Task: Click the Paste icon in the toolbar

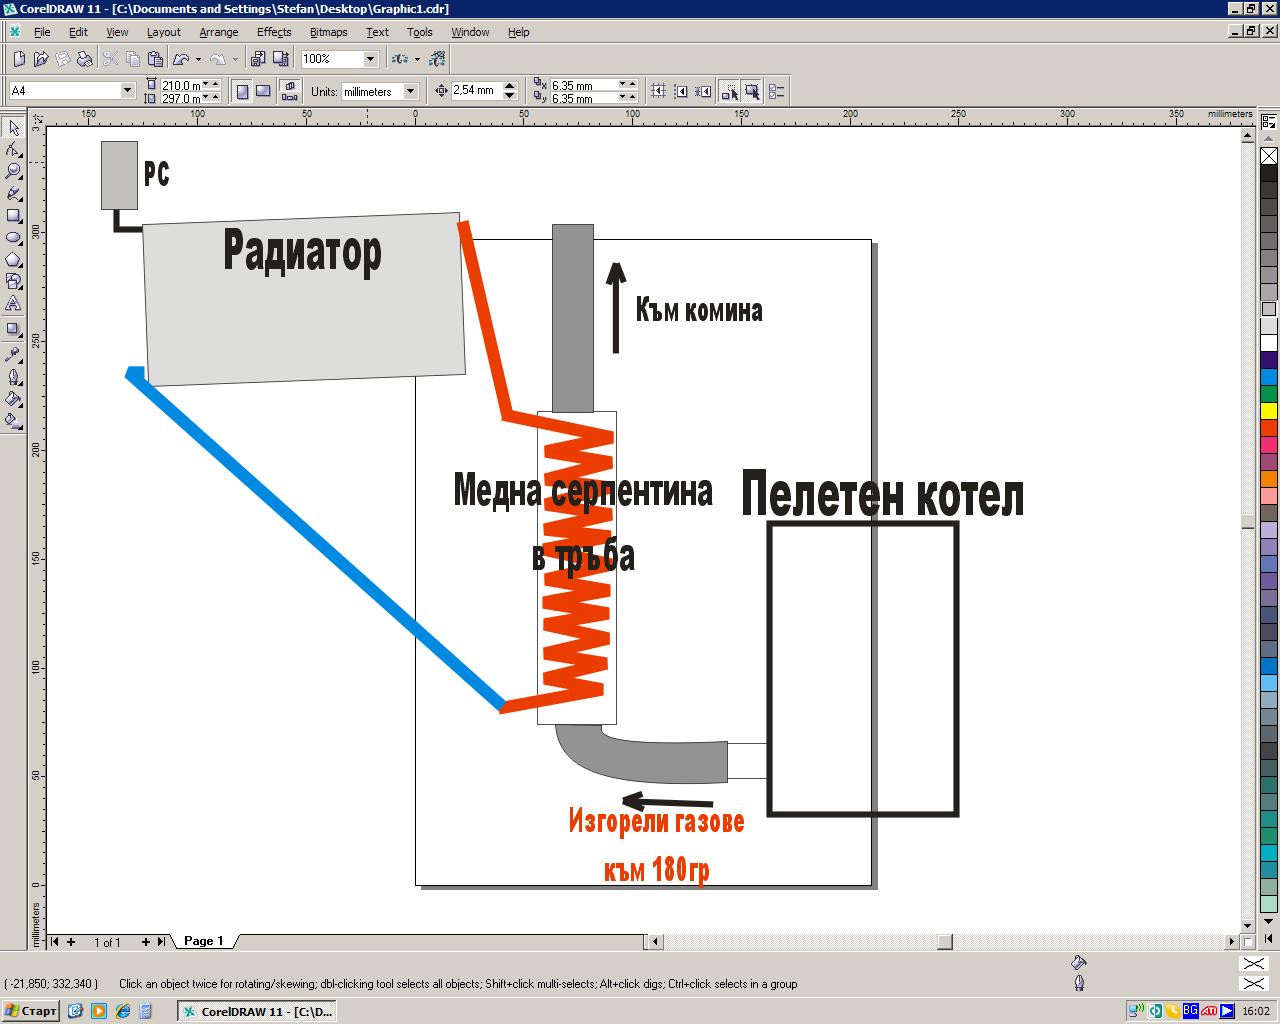Action: (154, 59)
